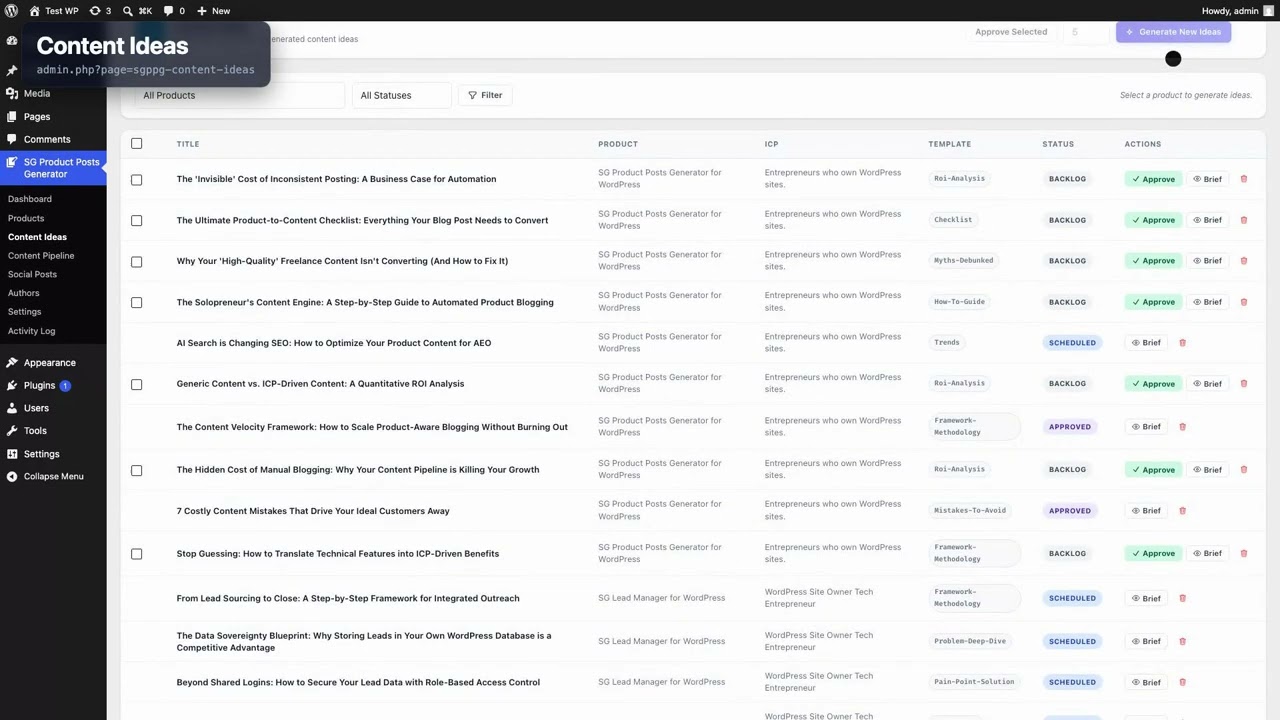1280x720 pixels.
Task: Delete the 'Invisible' Cost of Inconsistent Posting idea
Action: [x=1244, y=179]
